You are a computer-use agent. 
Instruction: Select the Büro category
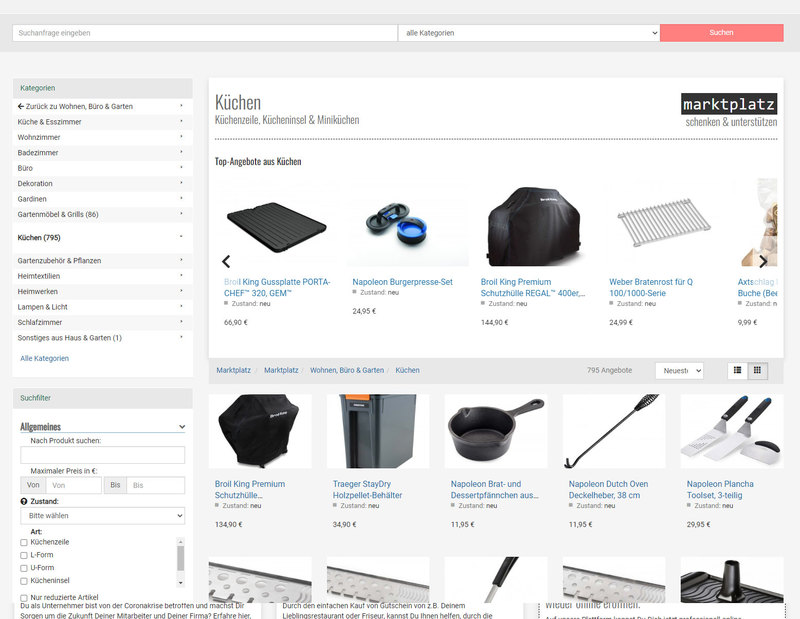[x=25, y=168]
